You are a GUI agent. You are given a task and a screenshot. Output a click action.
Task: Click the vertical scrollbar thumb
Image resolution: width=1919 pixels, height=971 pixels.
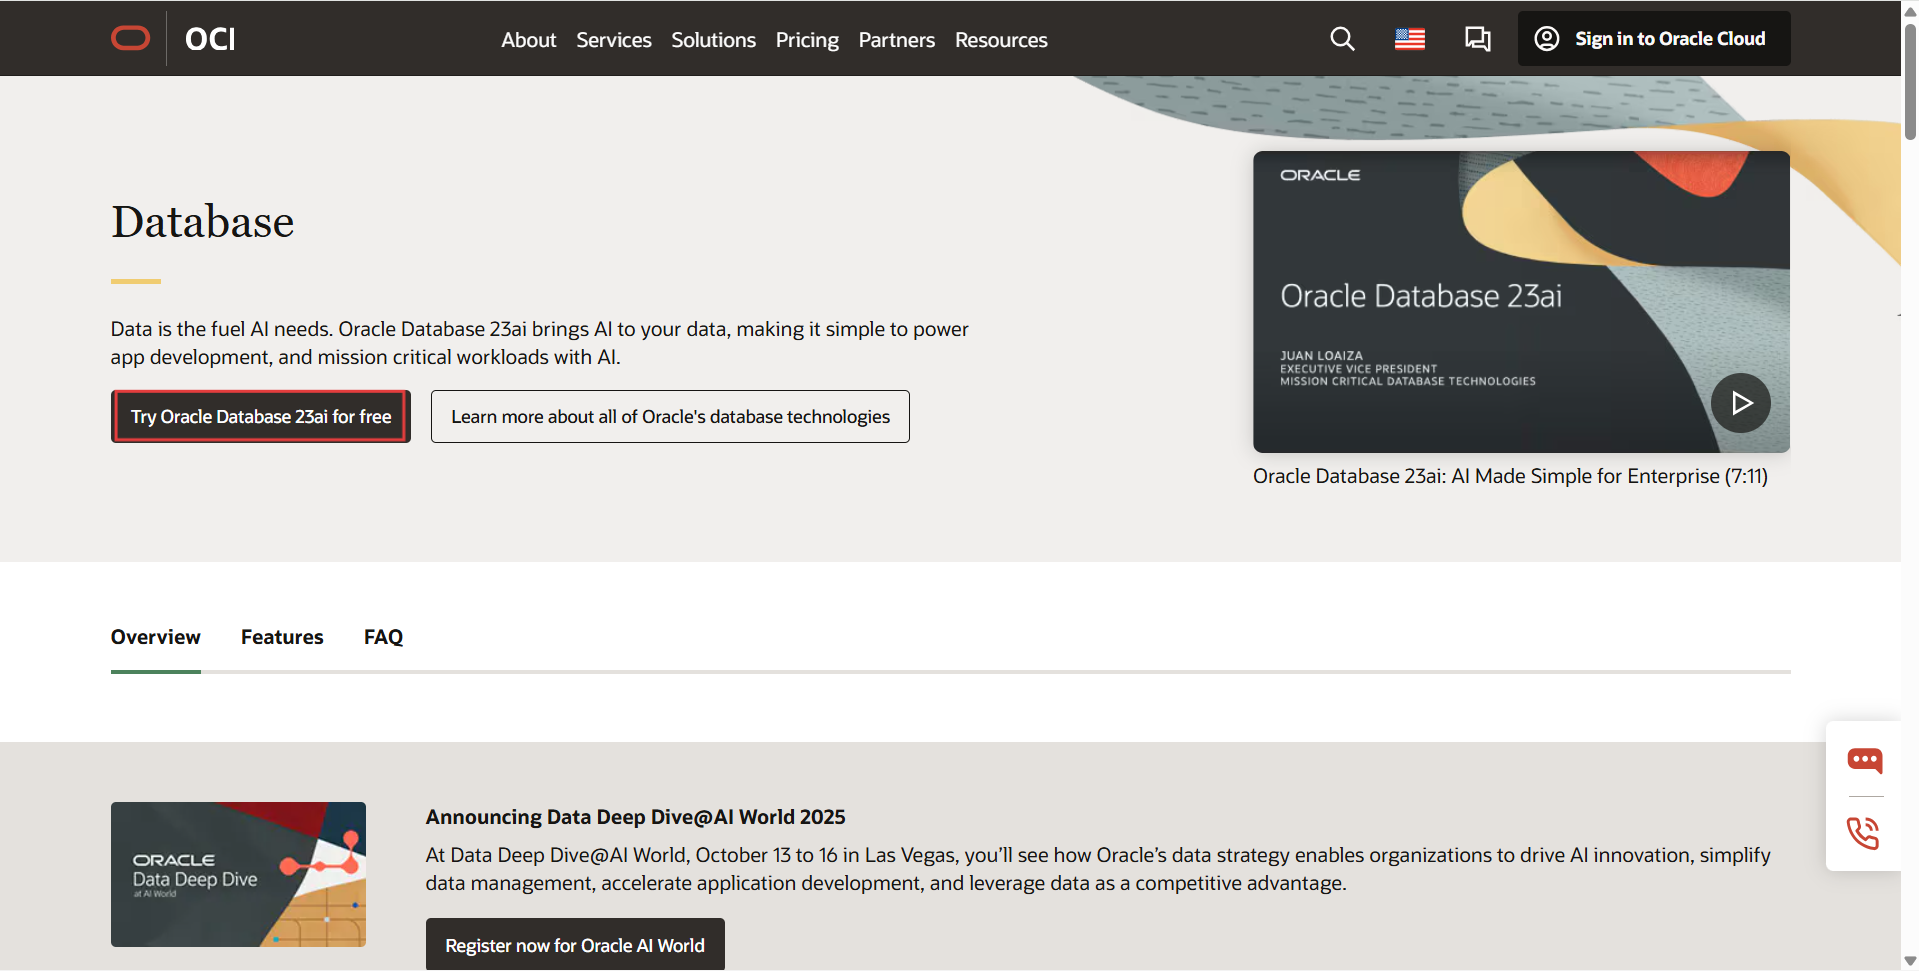(x=1910, y=82)
